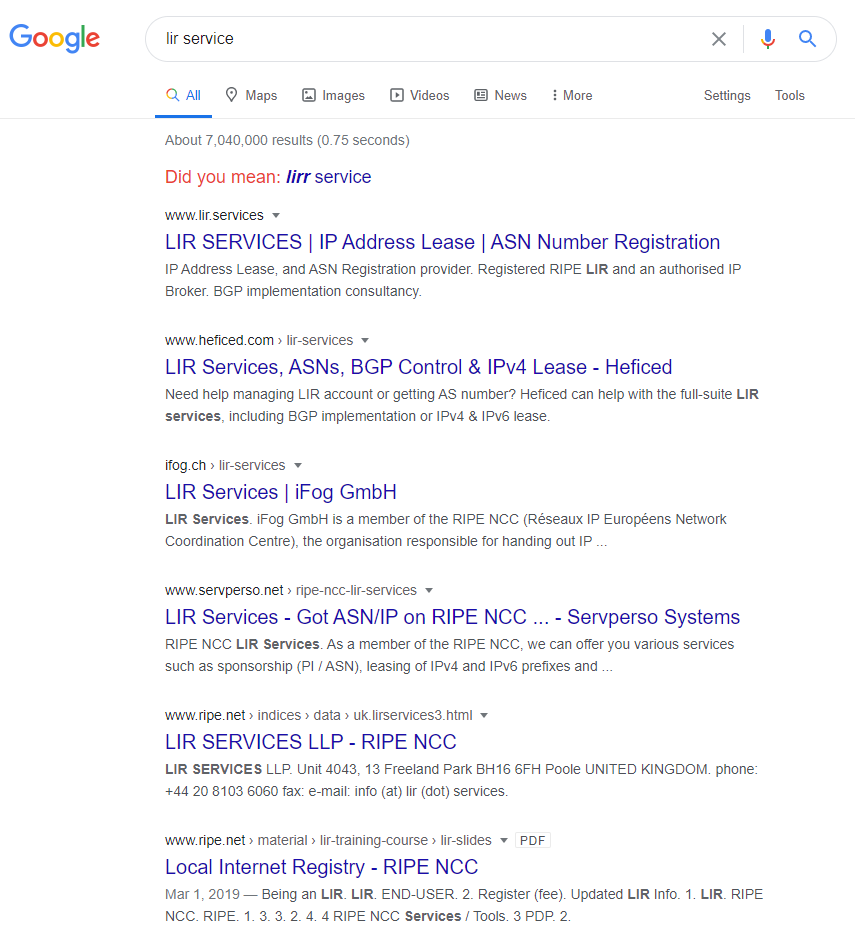Click 'About 7,040,000 results' text
The image size is (855, 928).
pyautogui.click(x=287, y=140)
